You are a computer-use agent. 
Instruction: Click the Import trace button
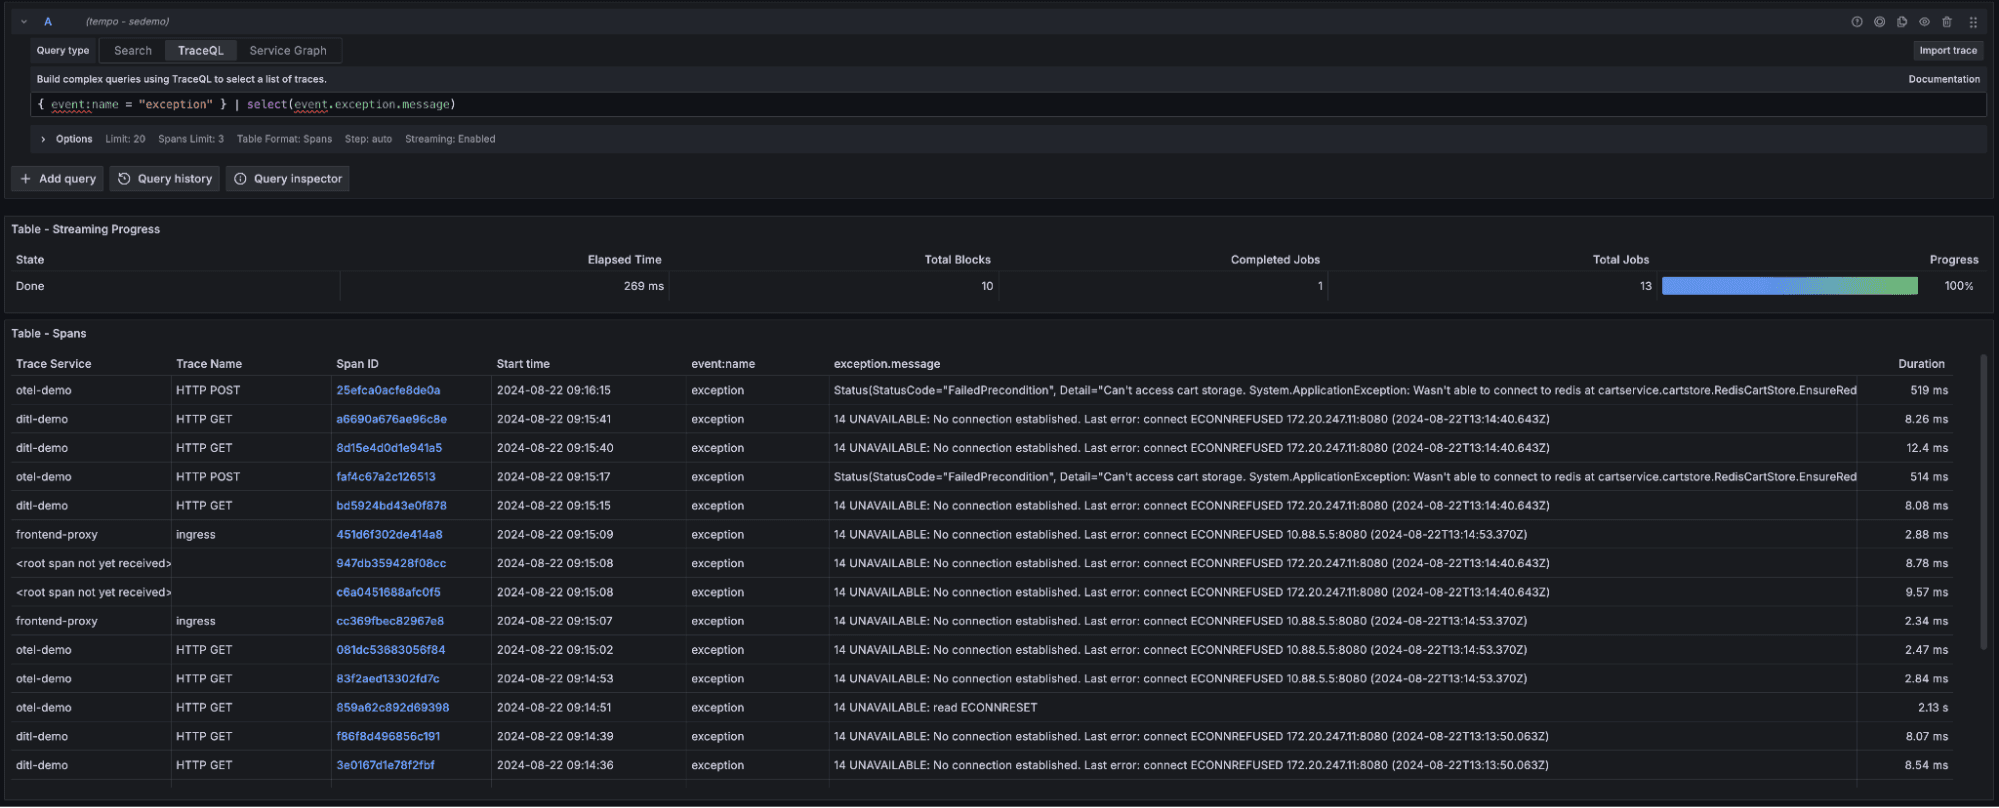1948,51
